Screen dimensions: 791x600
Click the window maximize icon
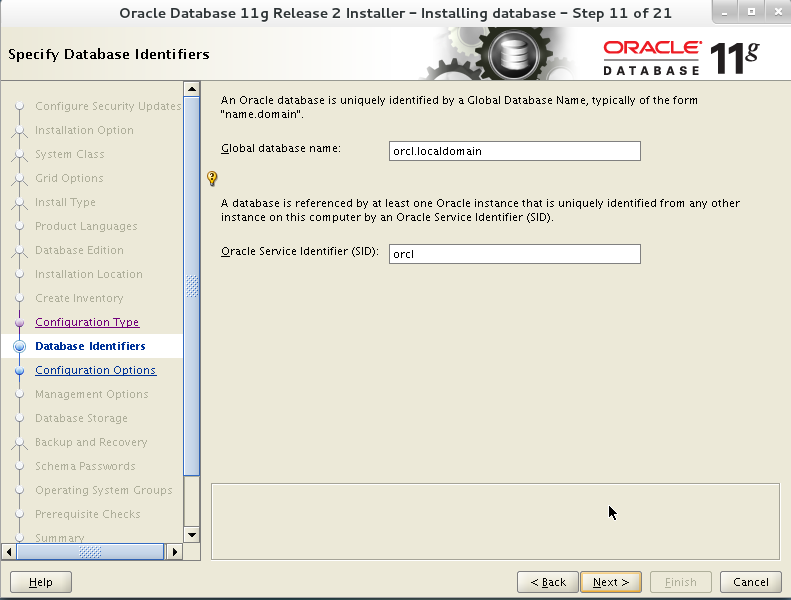(751, 12)
